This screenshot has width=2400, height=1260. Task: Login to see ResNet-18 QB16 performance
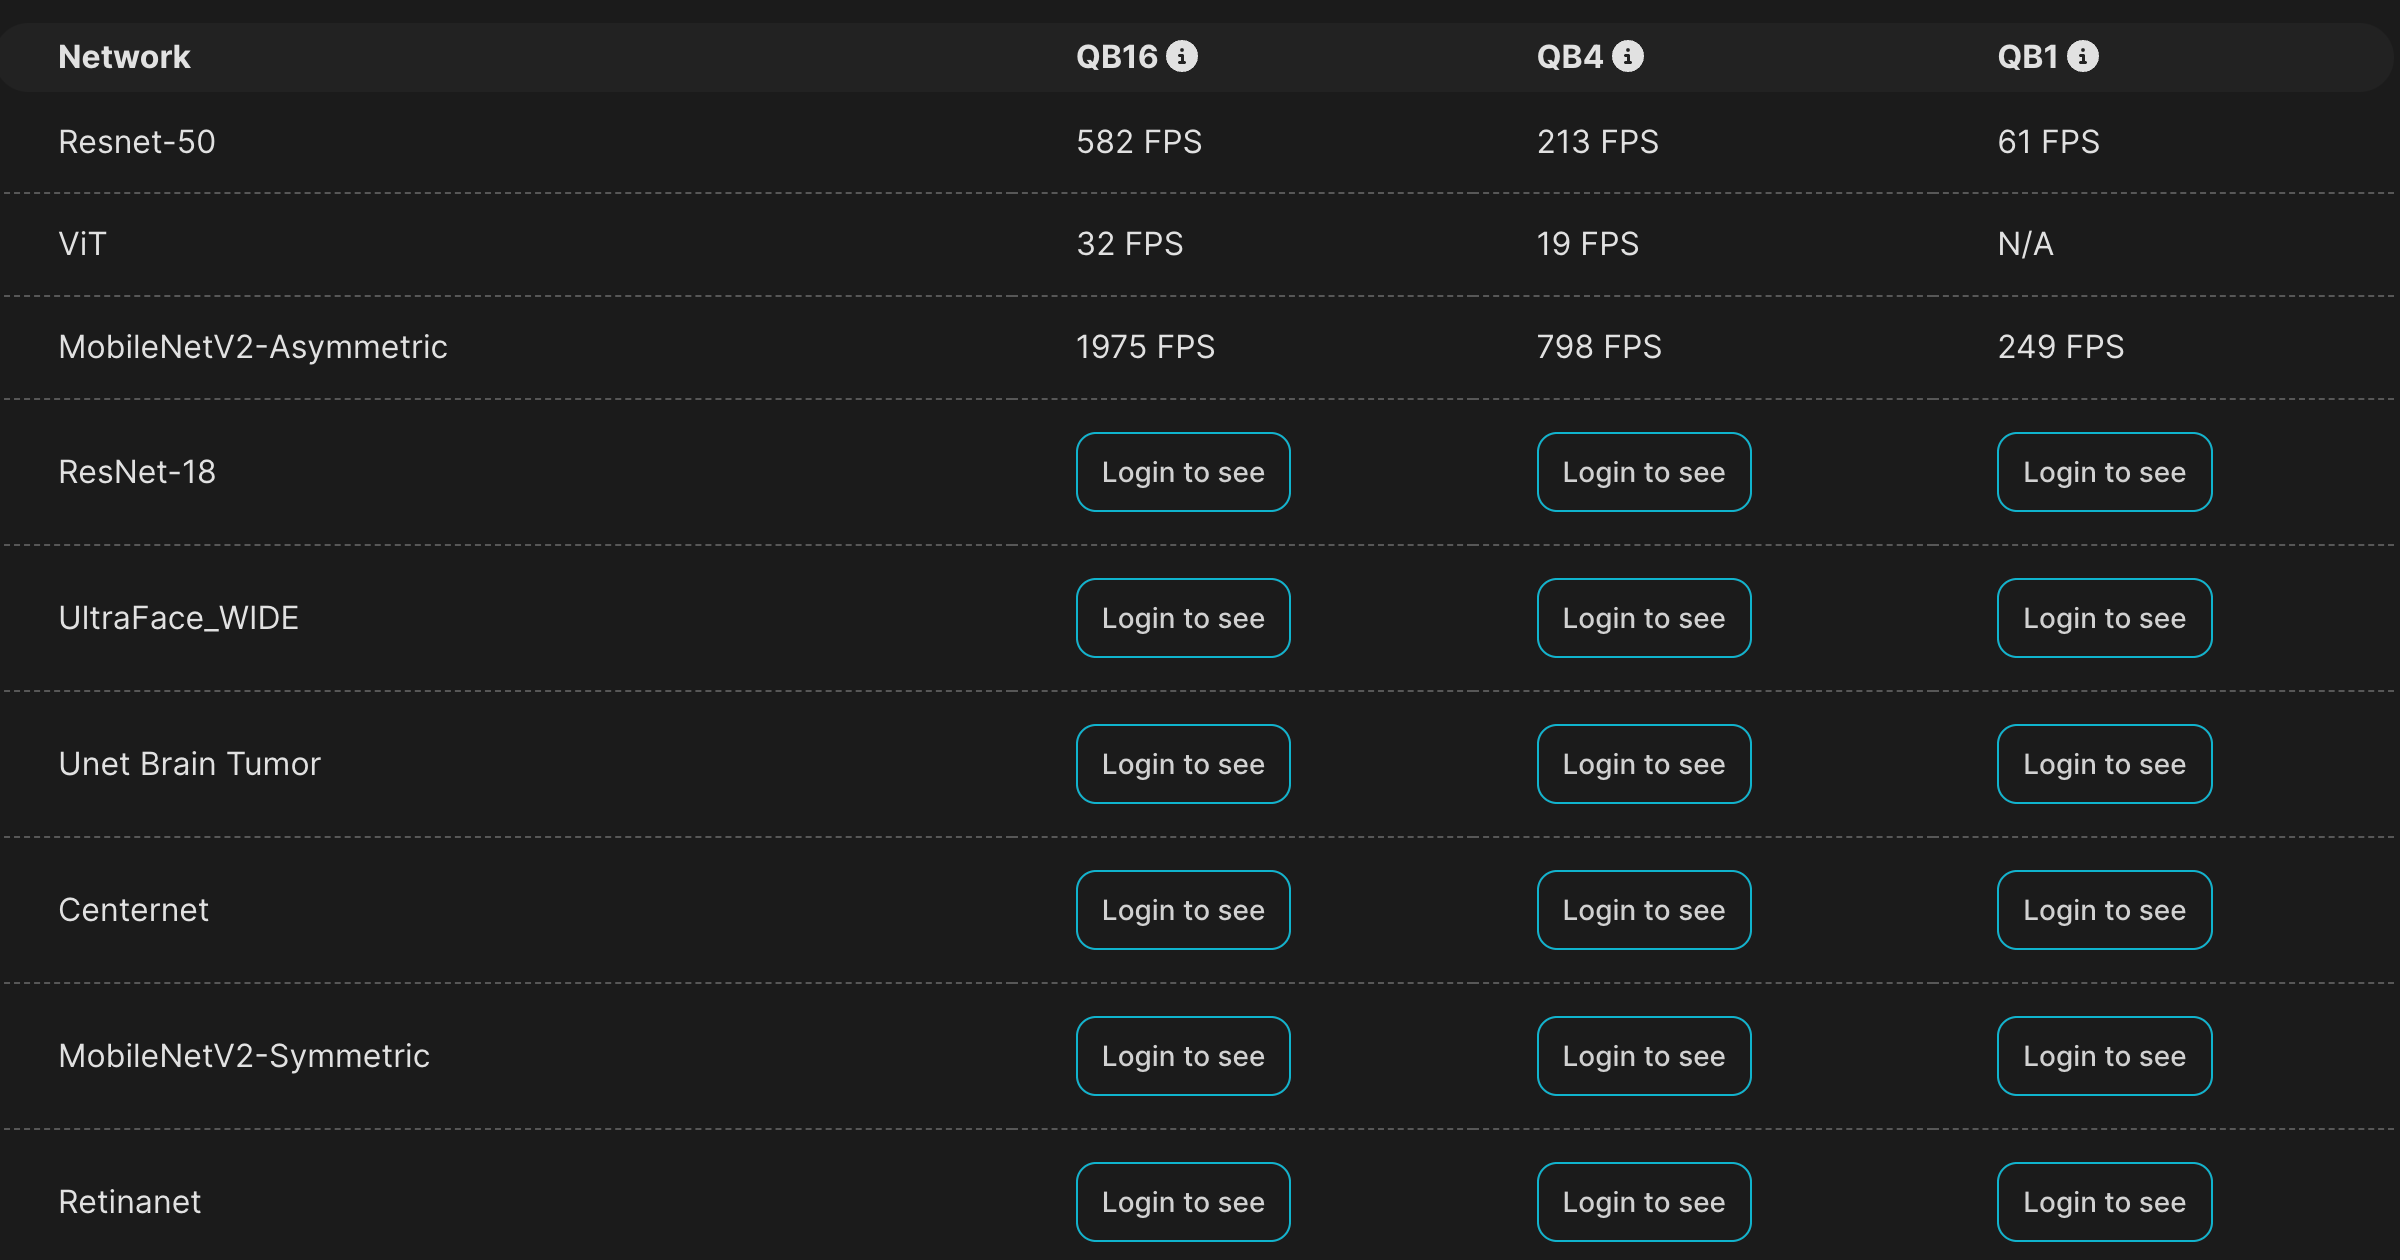tap(1183, 471)
